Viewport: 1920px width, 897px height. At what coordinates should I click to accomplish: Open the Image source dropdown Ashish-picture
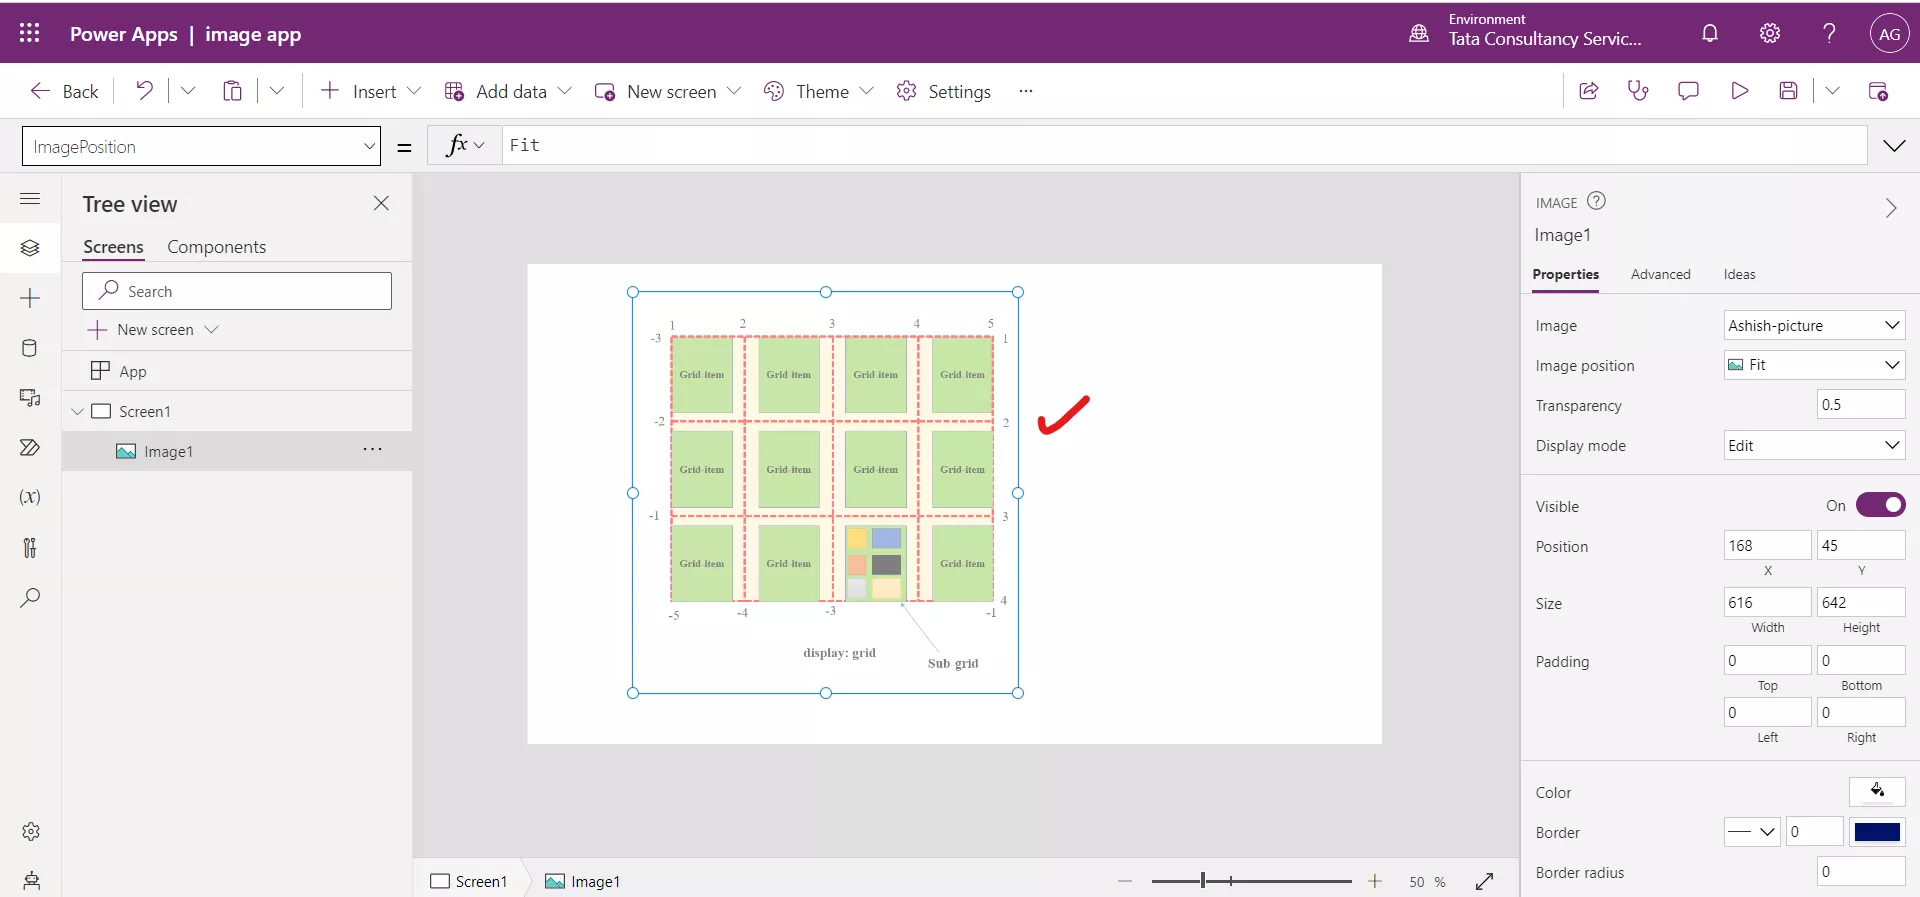point(1814,325)
